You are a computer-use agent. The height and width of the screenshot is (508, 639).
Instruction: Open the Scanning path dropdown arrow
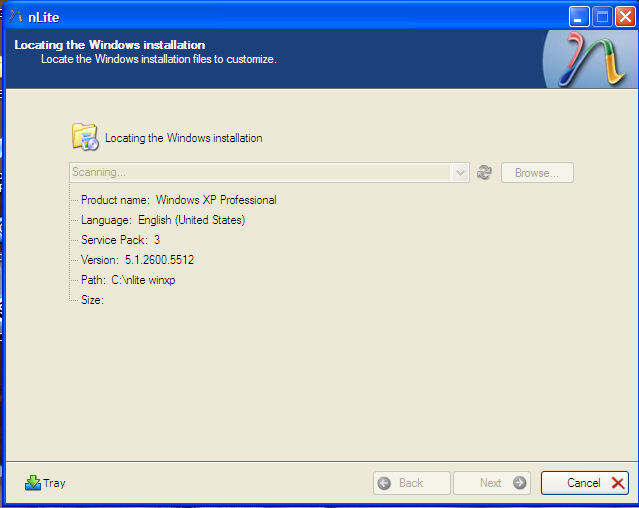(460, 172)
